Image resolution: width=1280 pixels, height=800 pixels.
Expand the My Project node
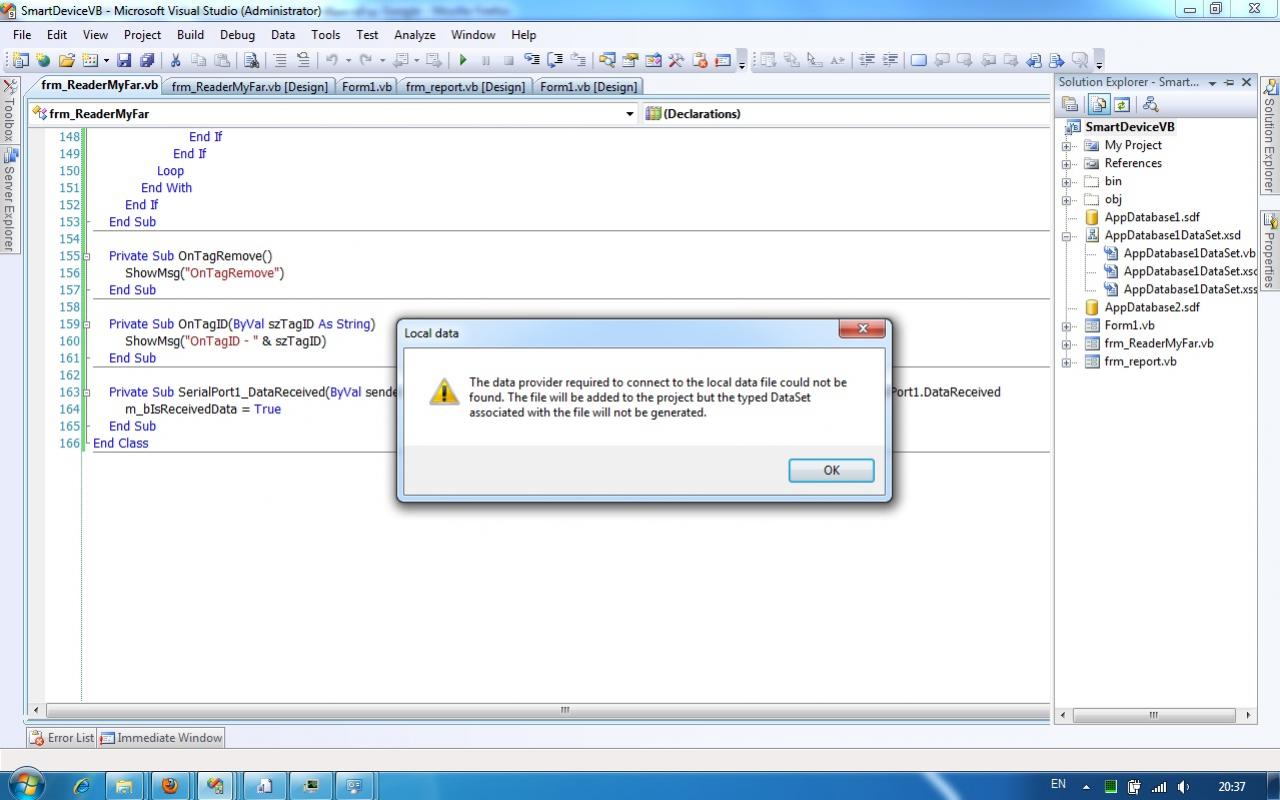1066,146
